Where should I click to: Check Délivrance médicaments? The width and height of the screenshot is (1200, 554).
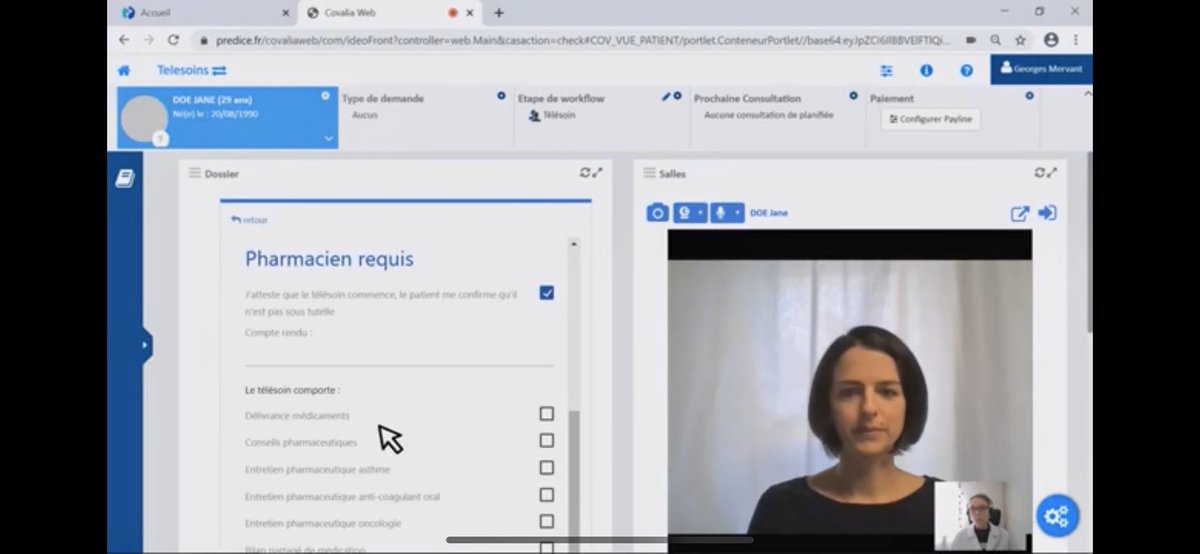pyautogui.click(x=547, y=414)
